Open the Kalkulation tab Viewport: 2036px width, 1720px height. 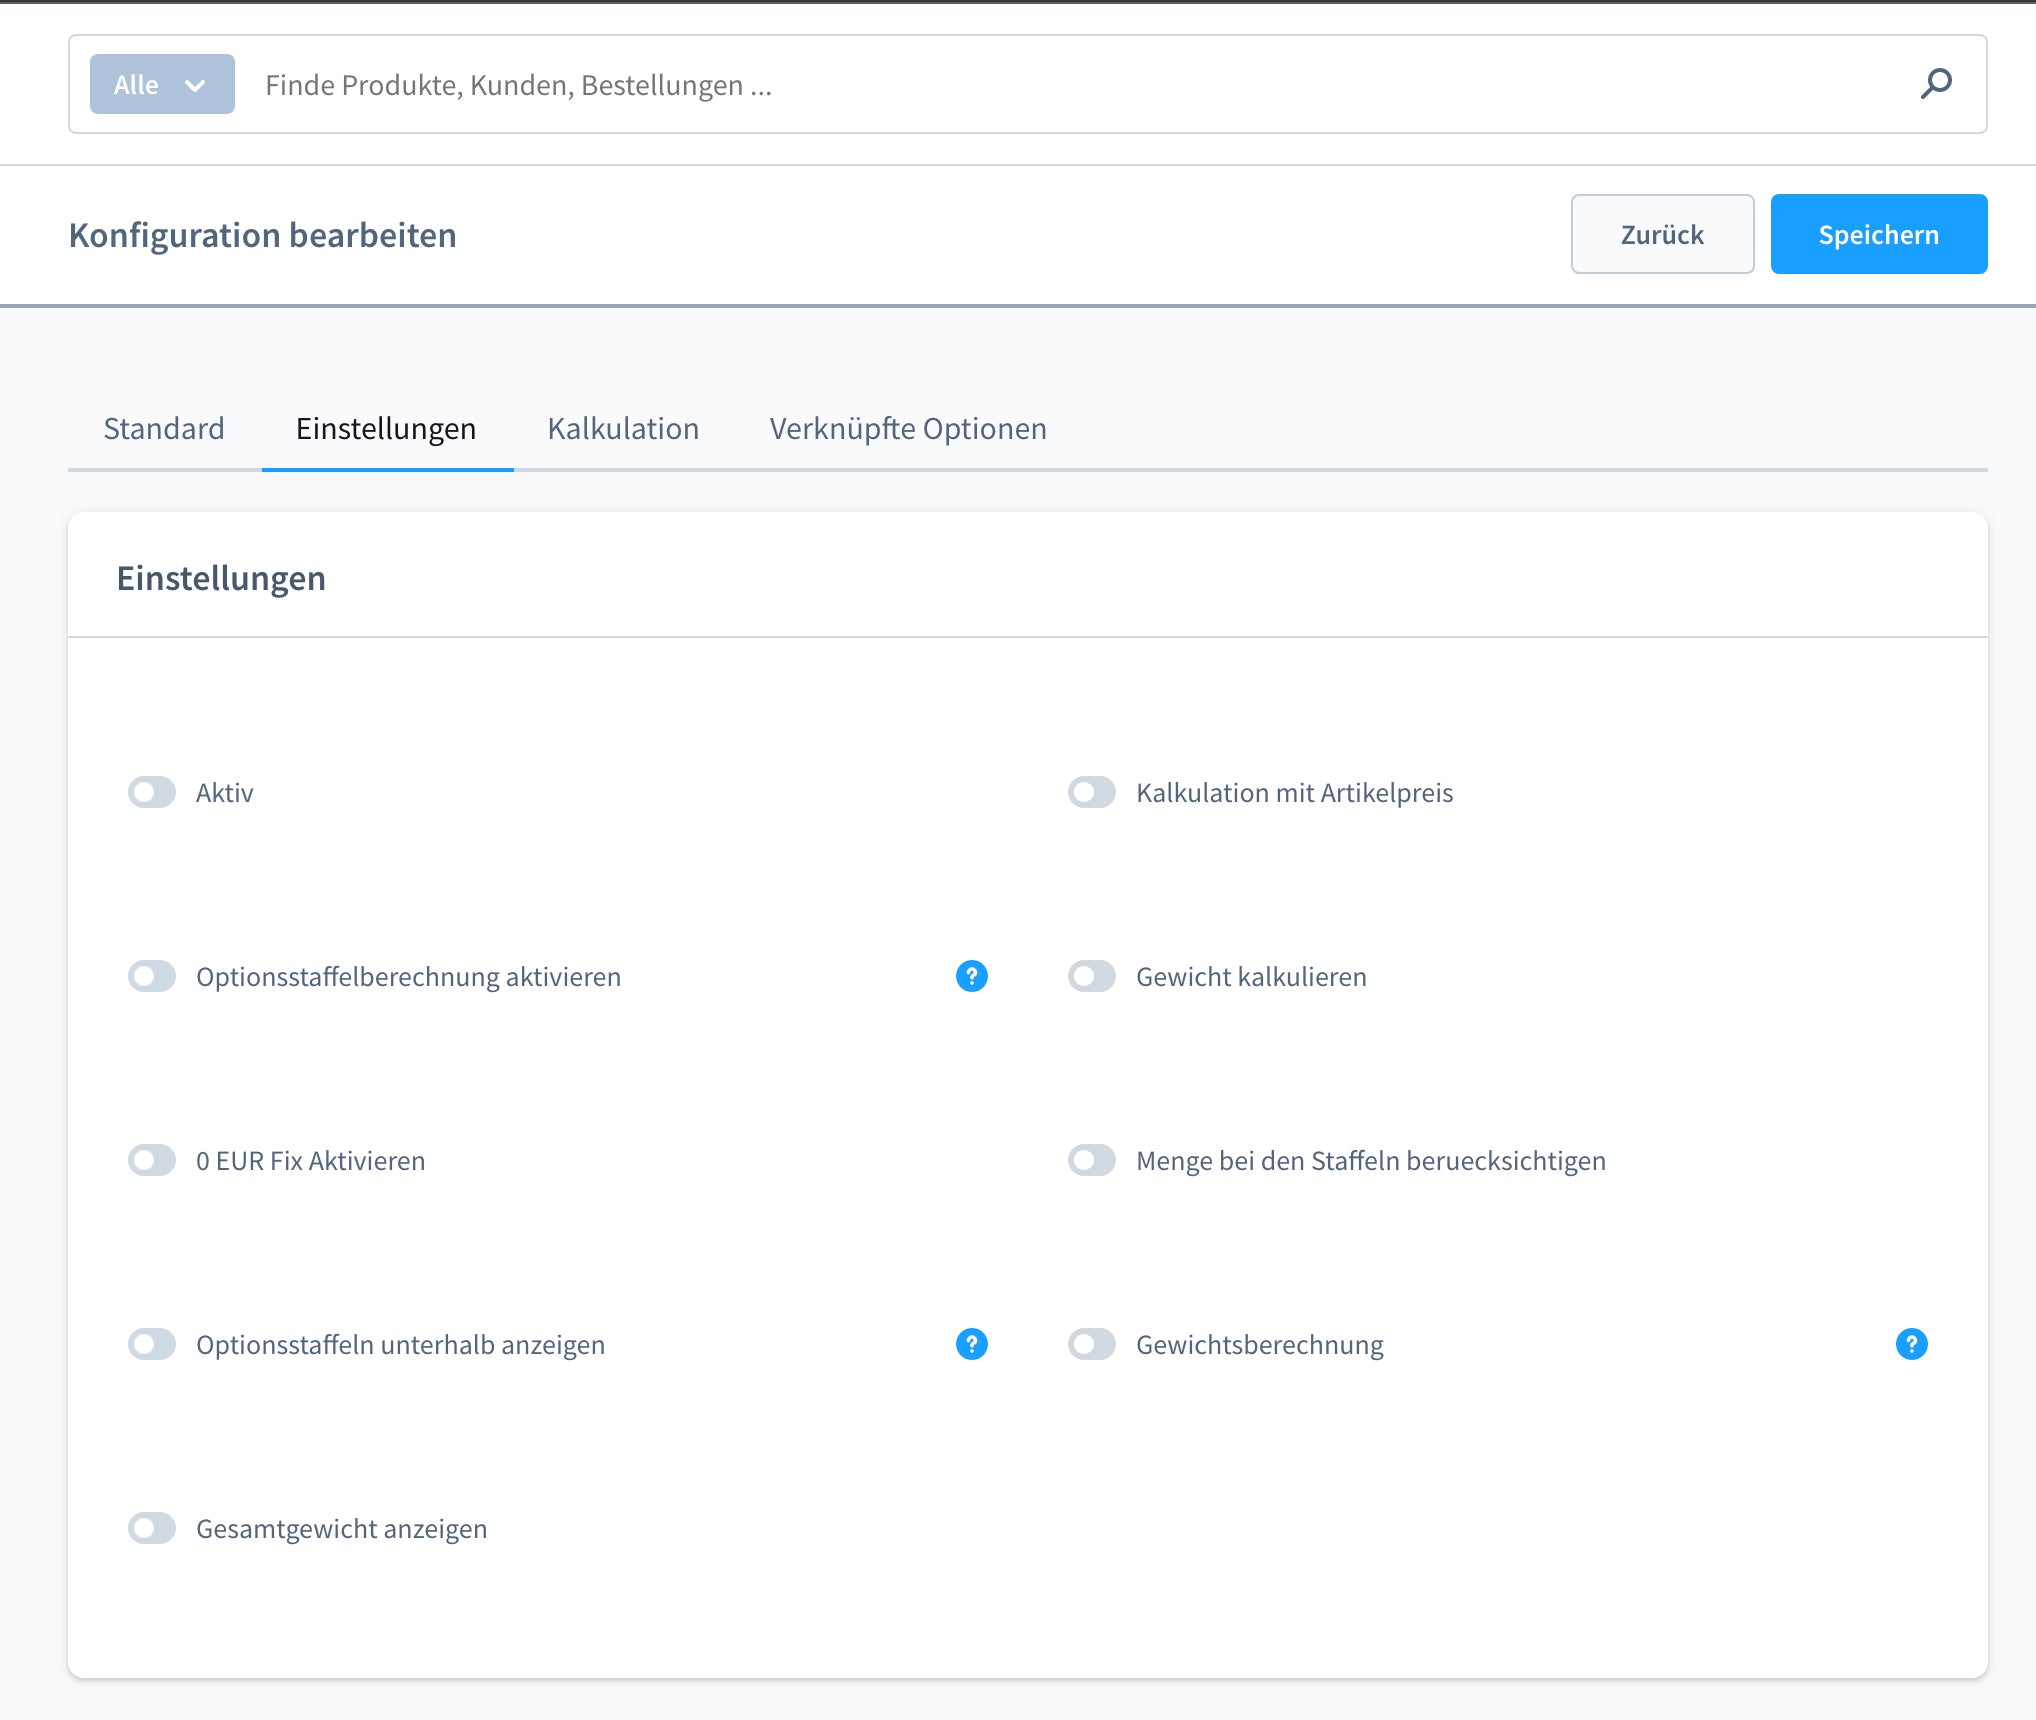pyautogui.click(x=623, y=428)
